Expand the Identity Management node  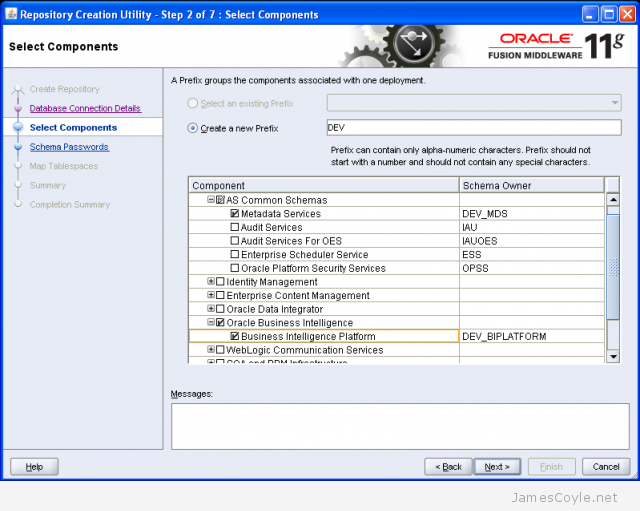211,281
